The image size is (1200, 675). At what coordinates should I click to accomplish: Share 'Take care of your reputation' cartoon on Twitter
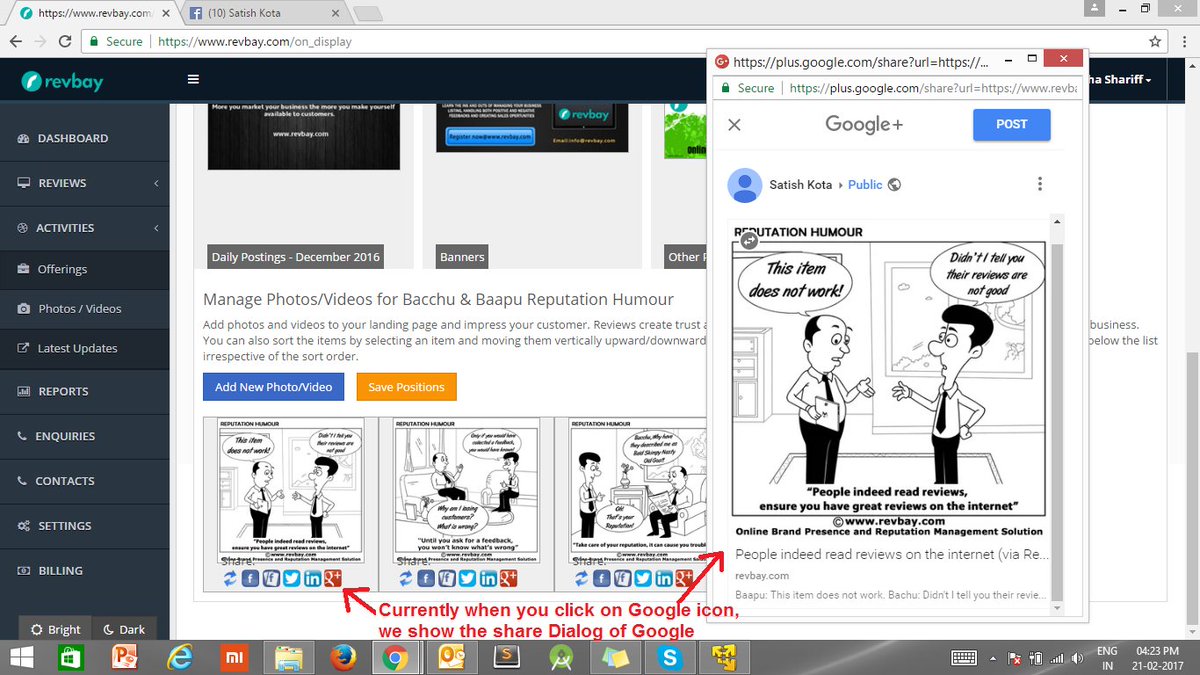pyautogui.click(x=642, y=578)
